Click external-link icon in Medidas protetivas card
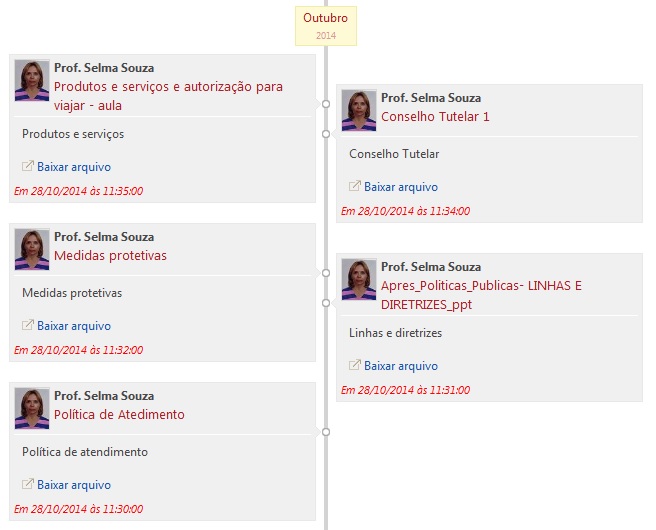This screenshot has height=530, width=656. click(28, 325)
